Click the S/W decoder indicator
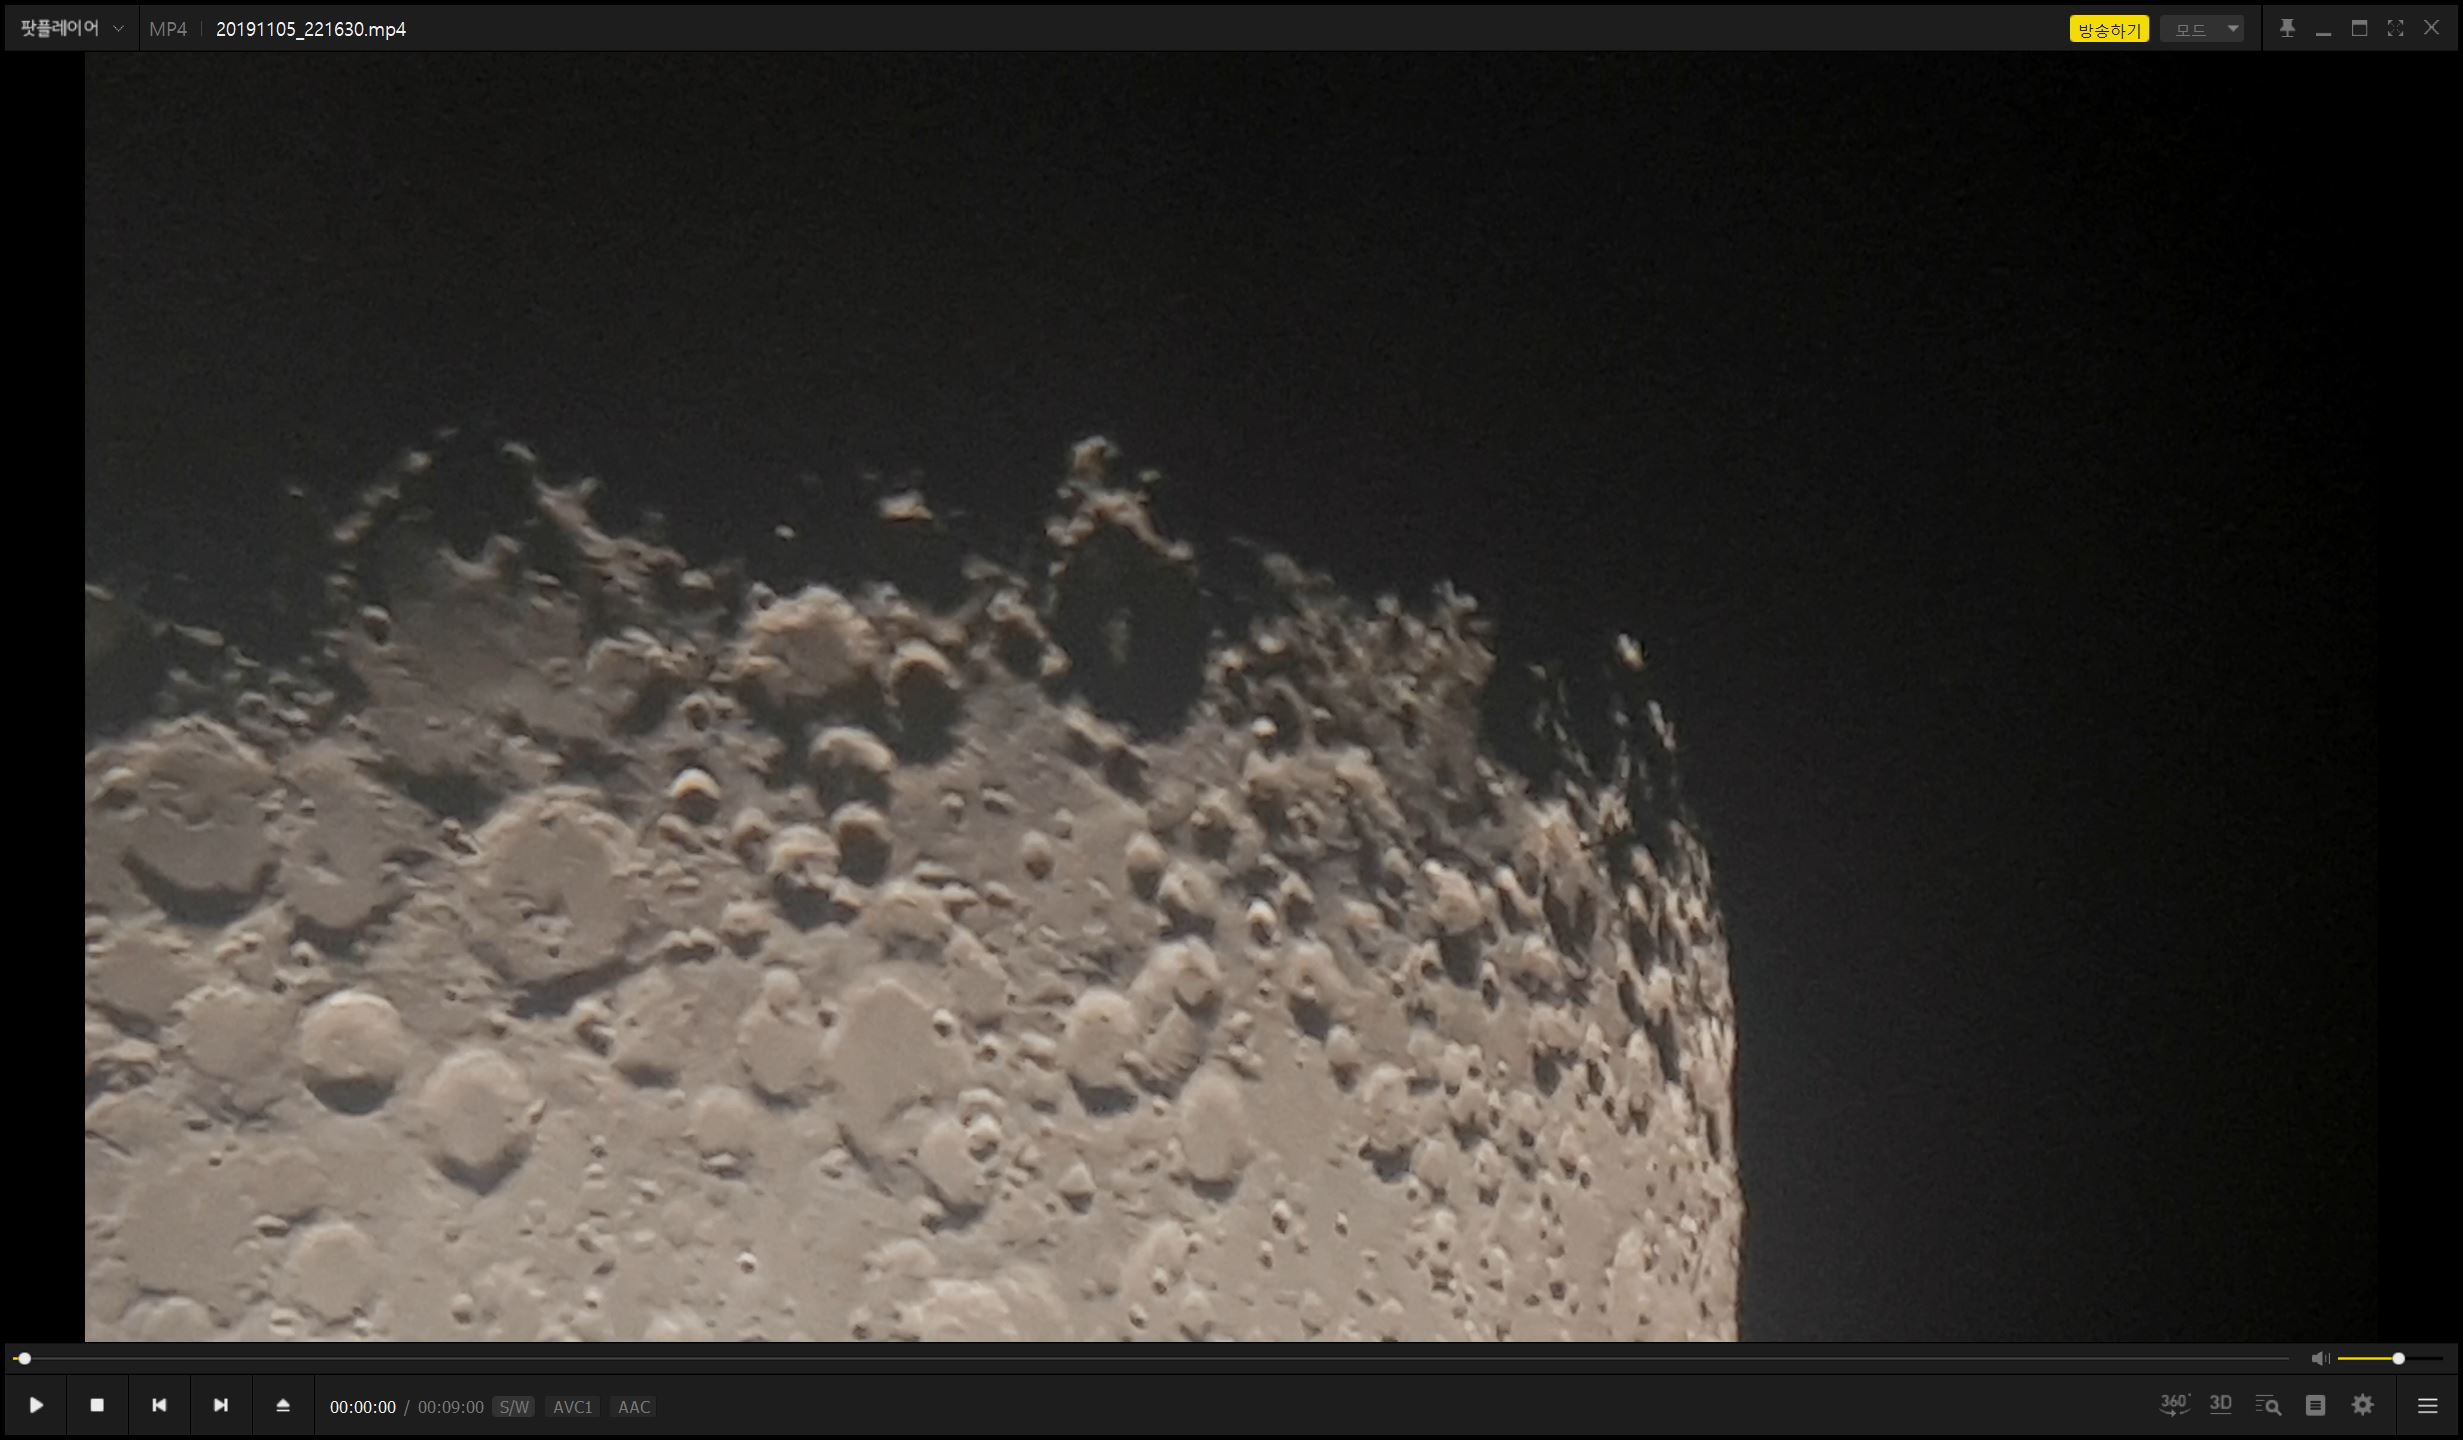 (x=513, y=1407)
